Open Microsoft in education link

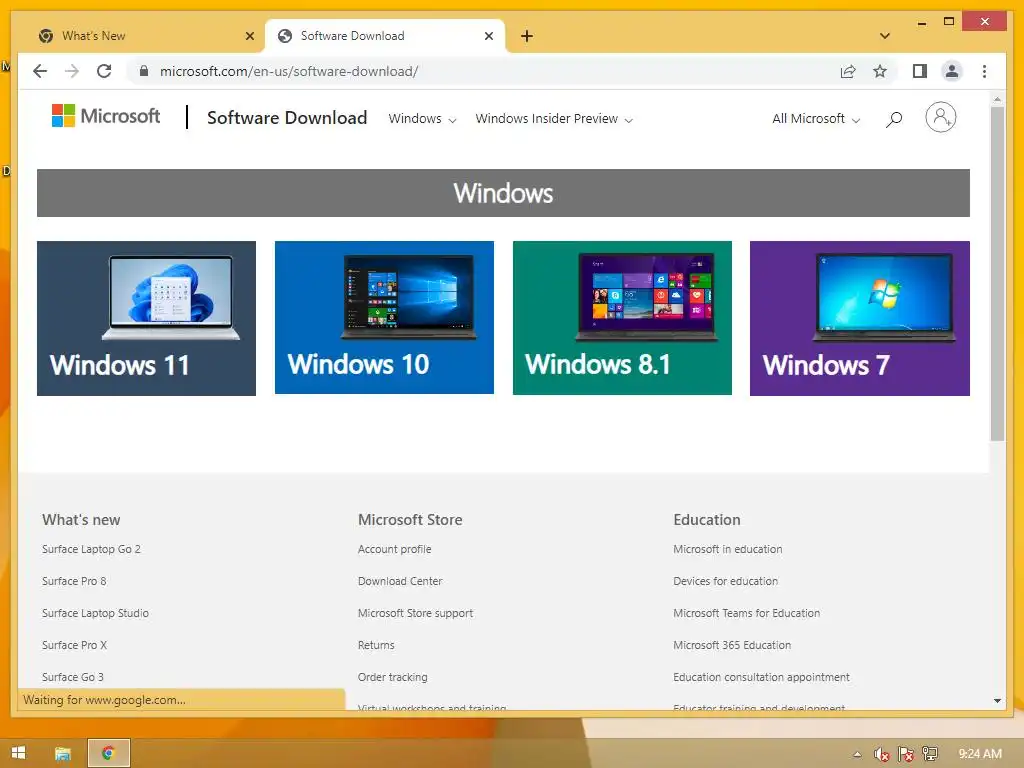pos(728,549)
